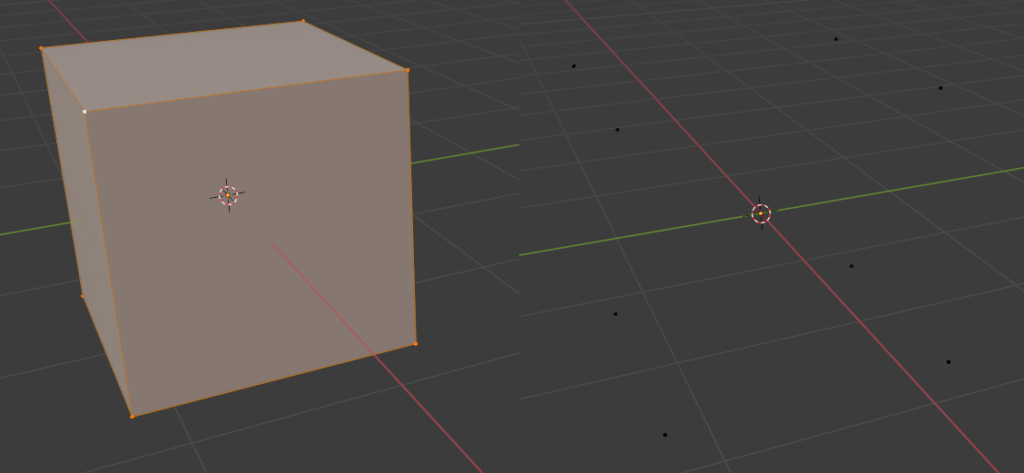
Task: Select the bottom-right loose vertex in right viewport
Action: 948,362
